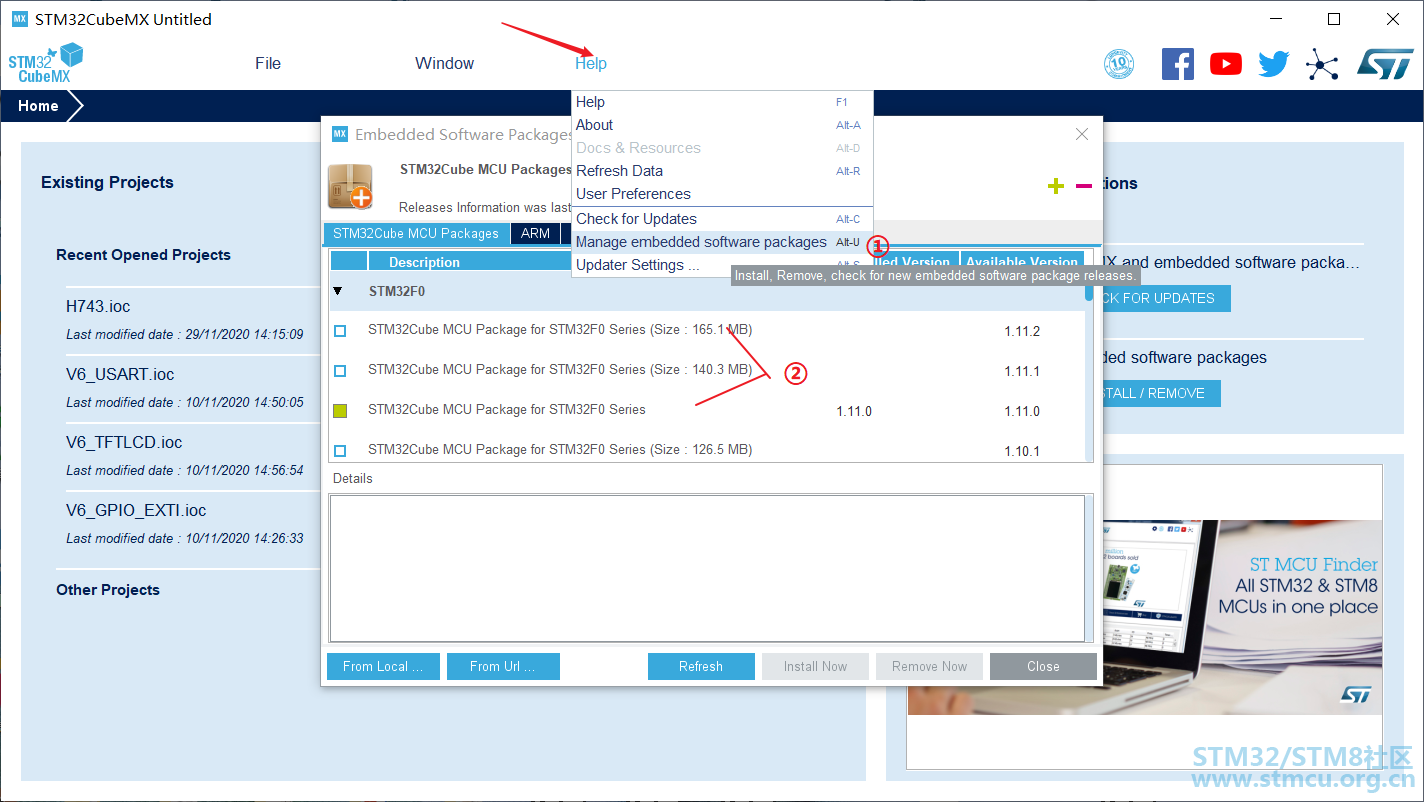1424x802 pixels.
Task: Click the CHECK FOR UPDATES button on the home page
Action: coord(1166,298)
